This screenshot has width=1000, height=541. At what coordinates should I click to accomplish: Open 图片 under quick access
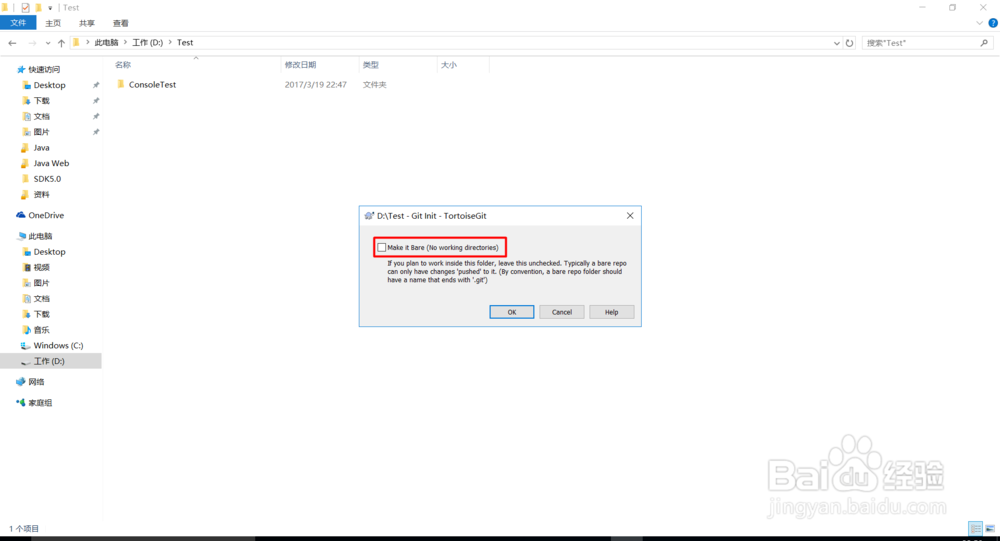41,132
